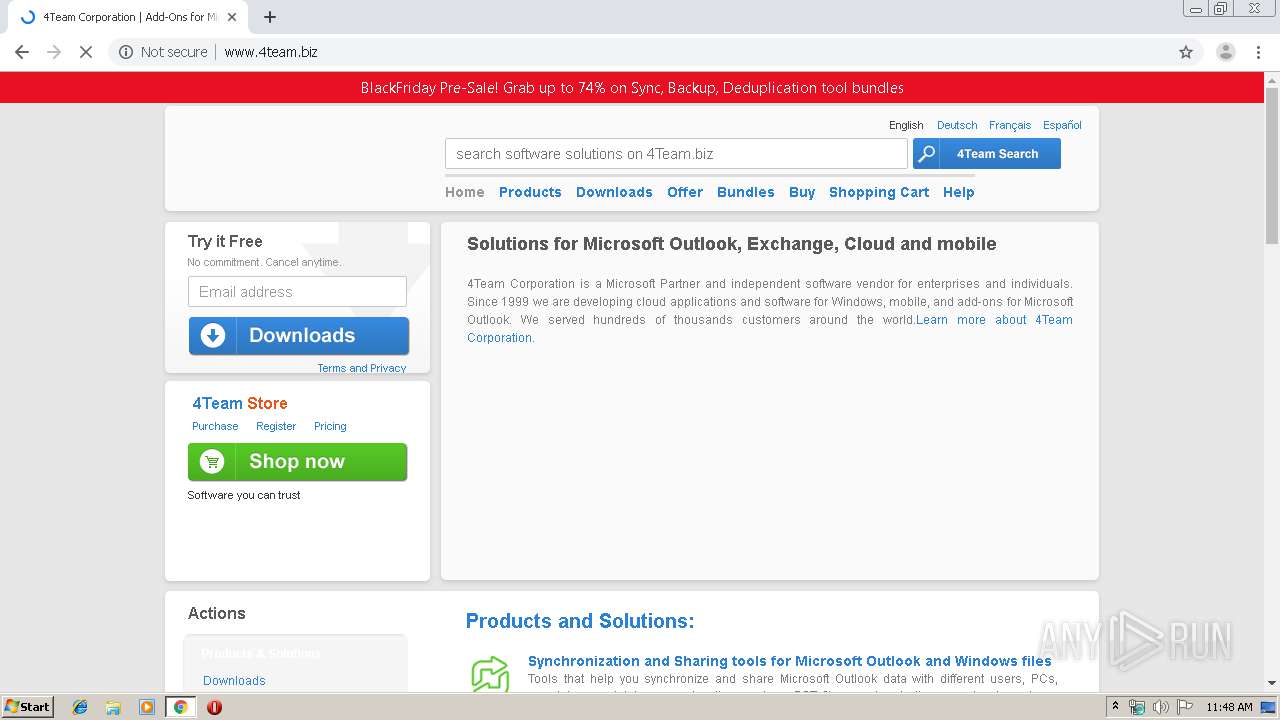Click the network tray icon
Image resolution: width=1280 pixels, height=720 pixels.
1137,707
